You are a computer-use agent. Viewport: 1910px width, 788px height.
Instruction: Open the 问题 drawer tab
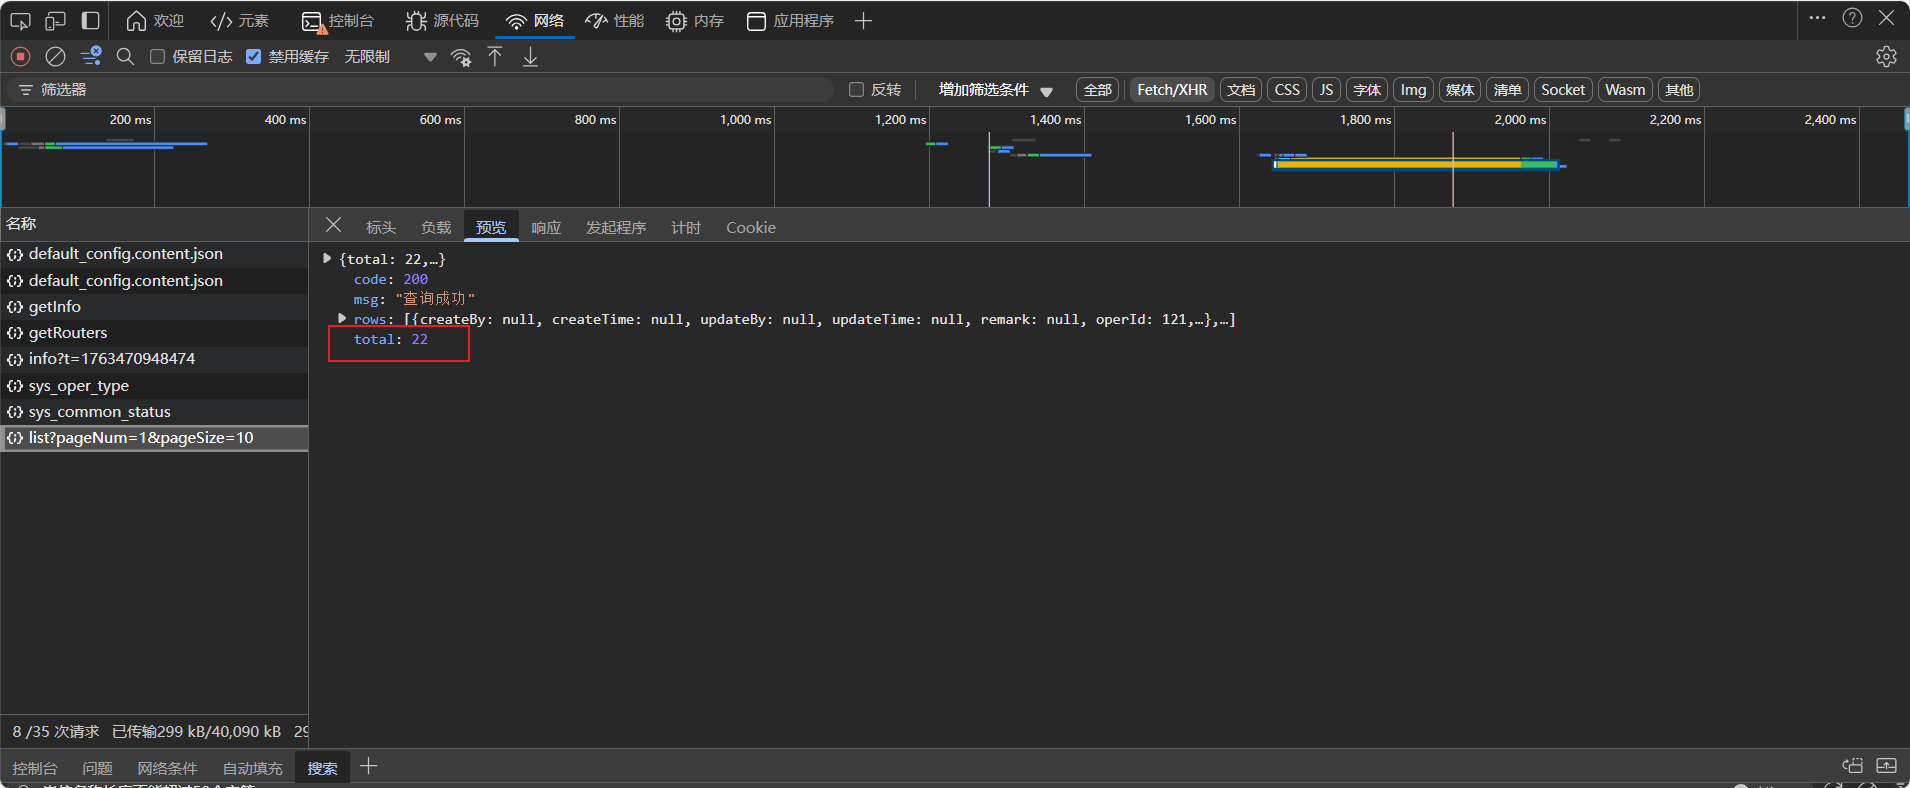pos(97,768)
